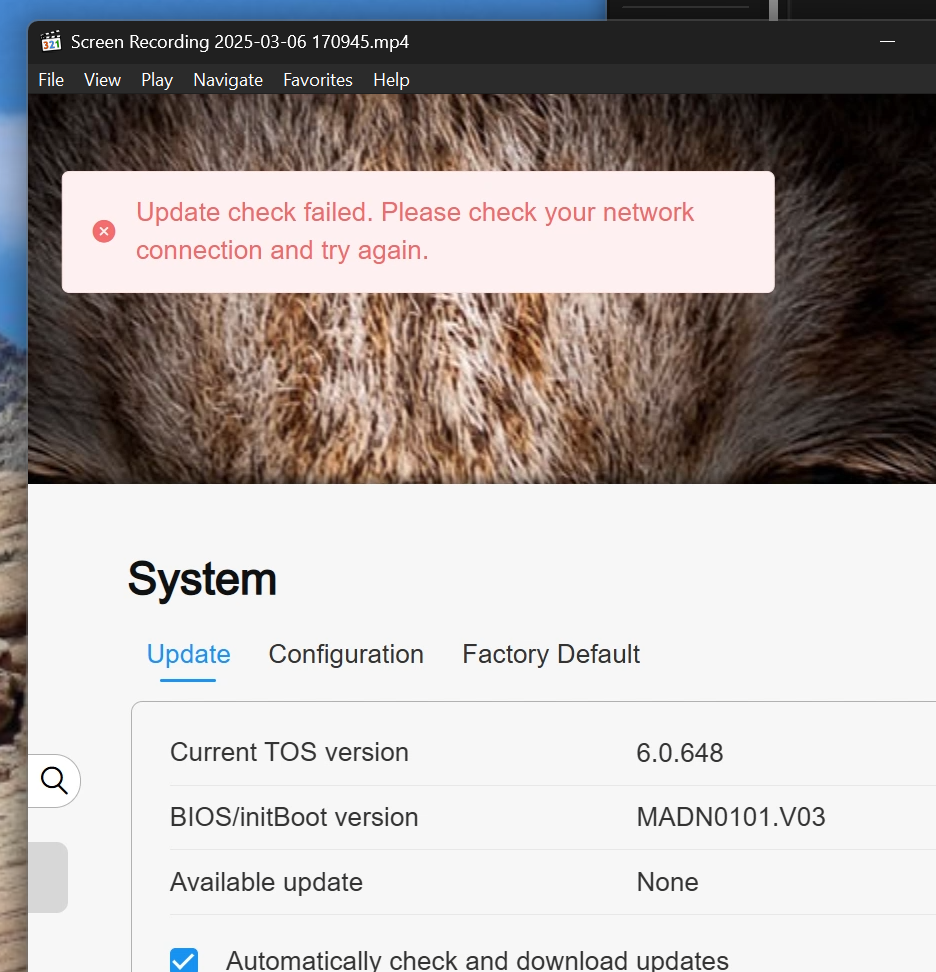The image size is (936, 972).
Task: Click the BIOS version value MADN0101.V03
Action: (731, 817)
